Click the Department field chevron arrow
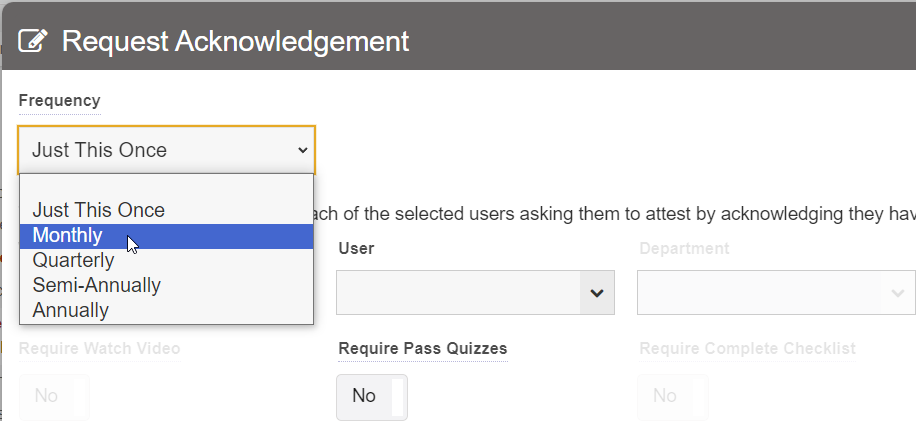The height and width of the screenshot is (421, 916). point(896,293)
